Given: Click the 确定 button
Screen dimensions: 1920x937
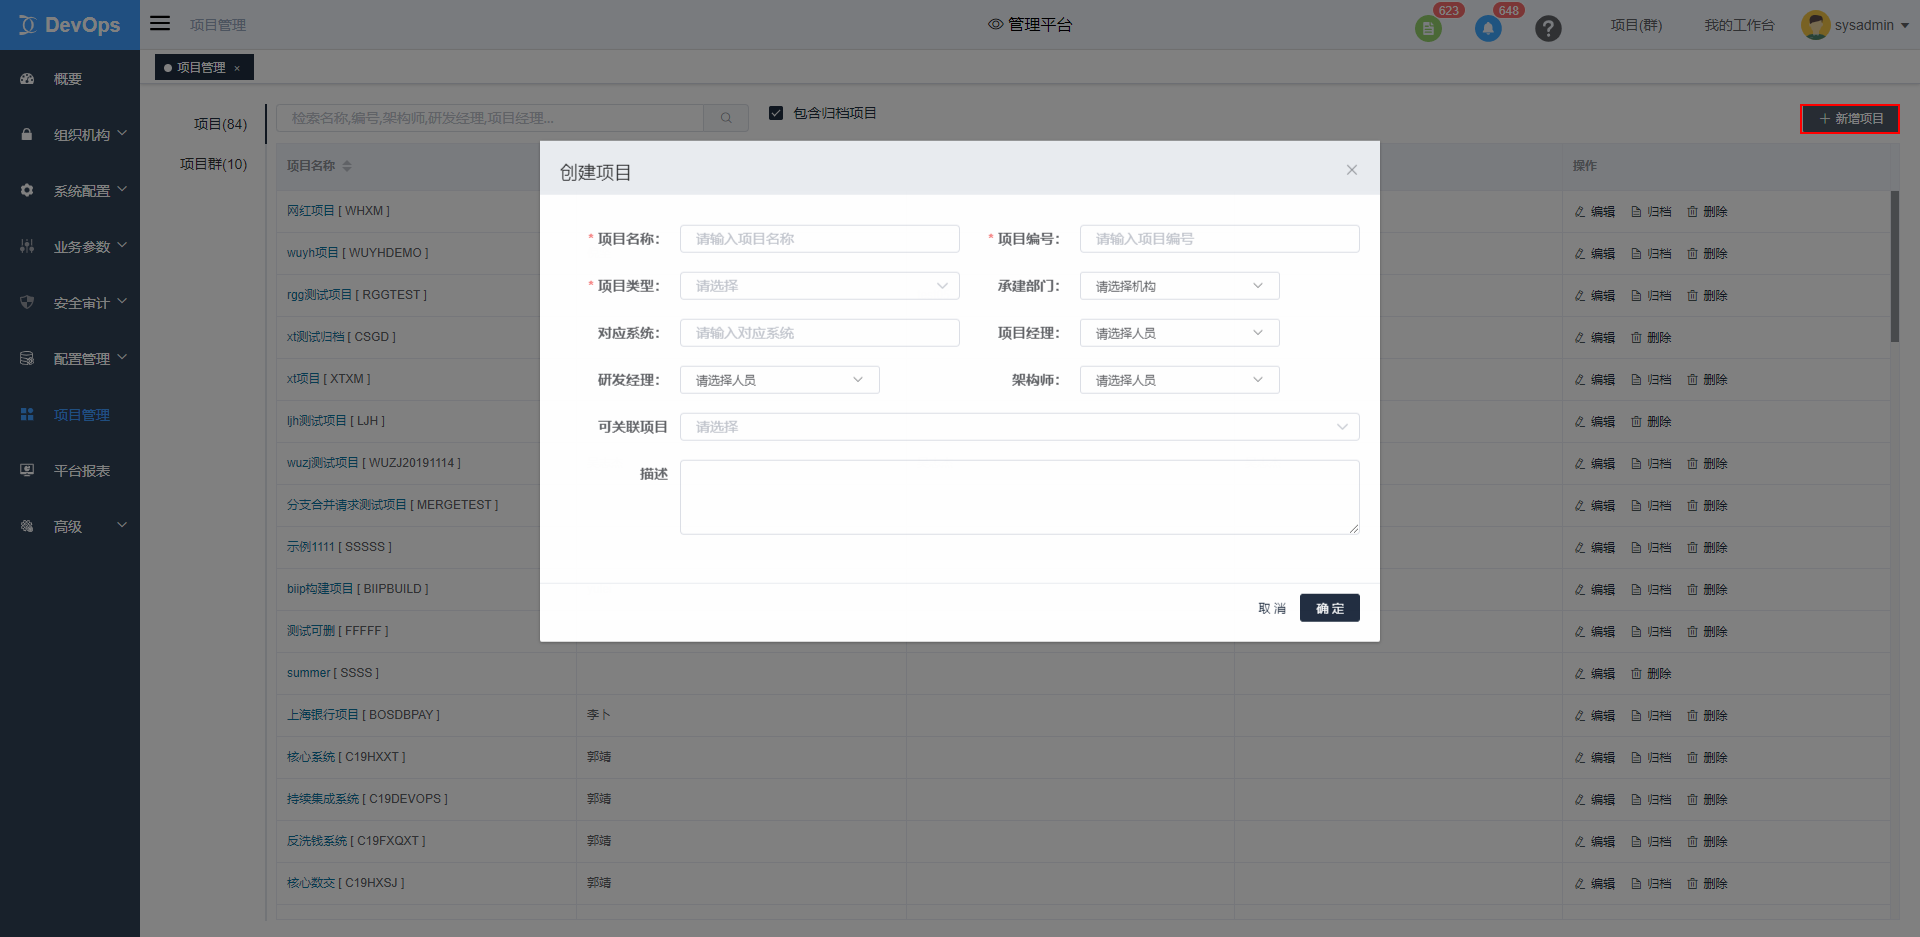Looking at the screenshot, I should coord(1330,608).
